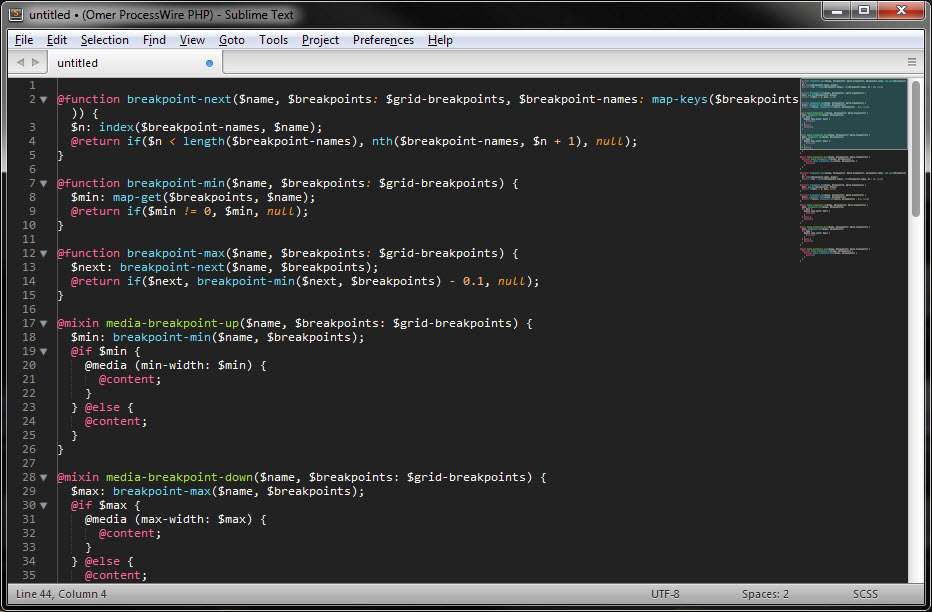The image size is (932, 612).
Task: Collapse the breakpoint-min function on line 7
Action: coord(43,184)
